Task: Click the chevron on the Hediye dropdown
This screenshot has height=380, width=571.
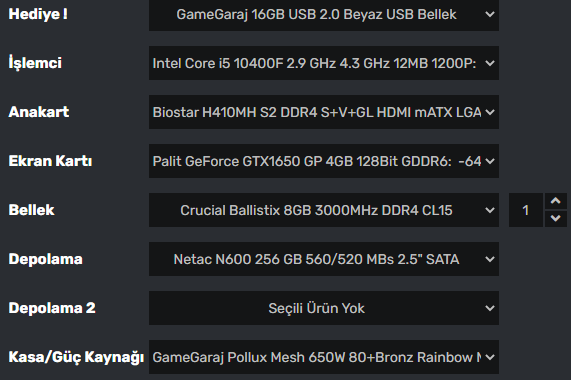Action: point(490,15)
